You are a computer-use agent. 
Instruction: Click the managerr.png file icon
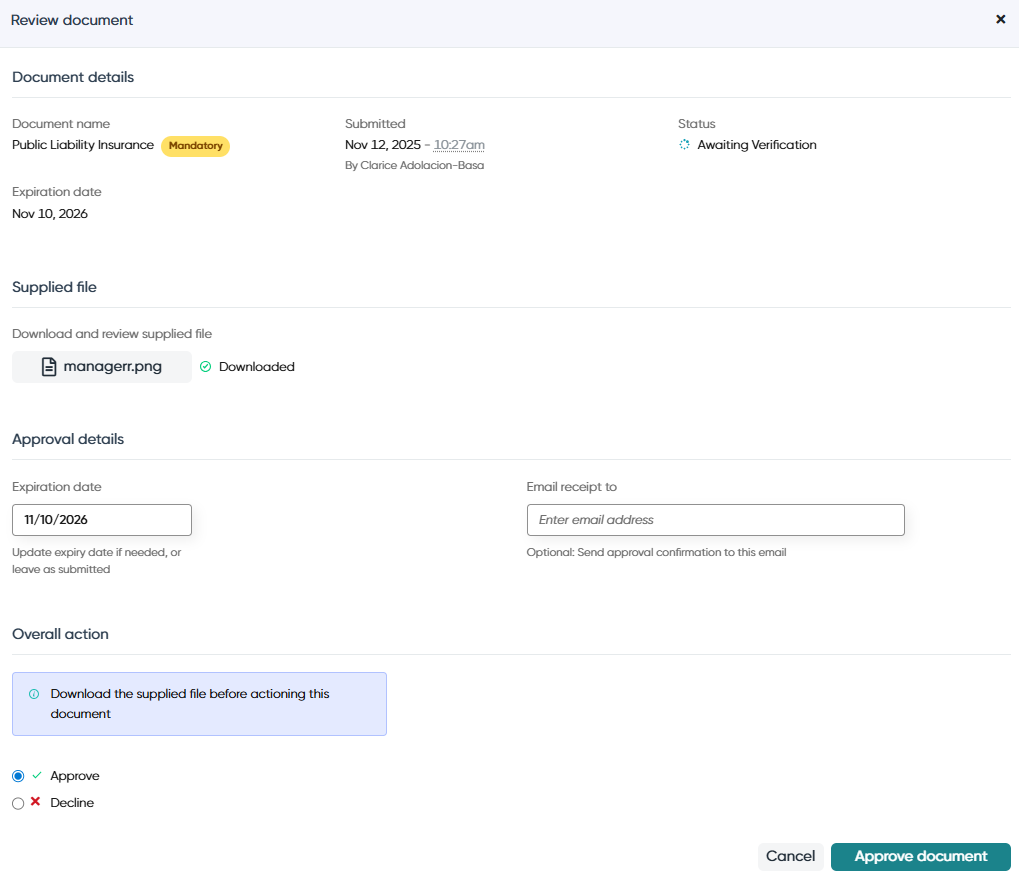point(49,367)
